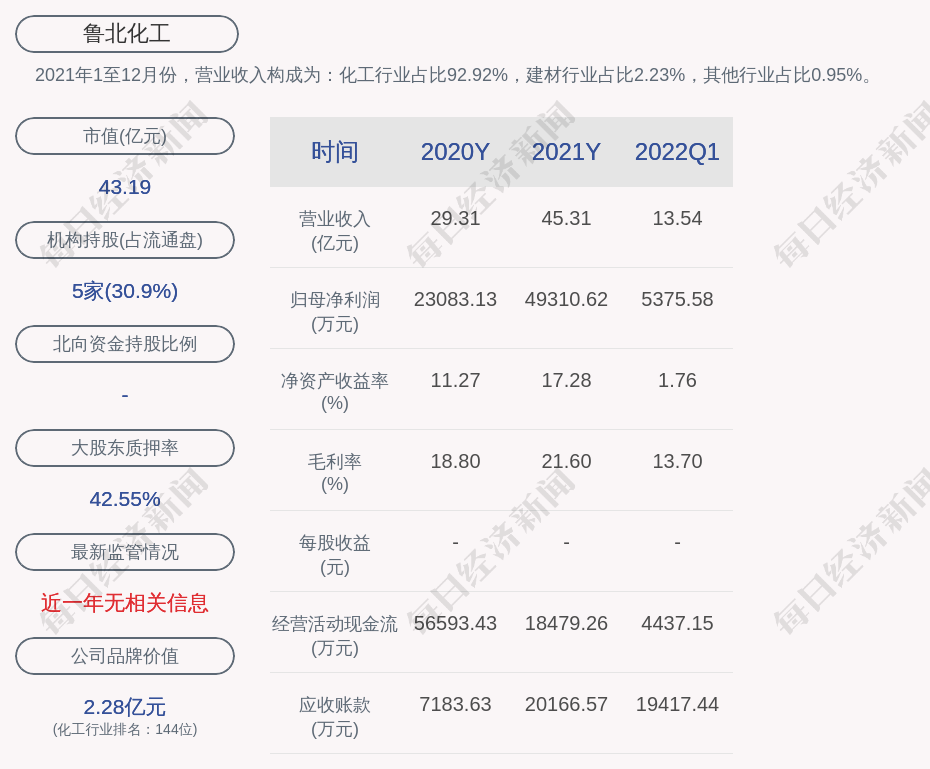Click the 归母净利润(万元) row label
Image resolution: width=930 pixels, height=769 pixels.
pyautogui.click(x=335, y=312)
